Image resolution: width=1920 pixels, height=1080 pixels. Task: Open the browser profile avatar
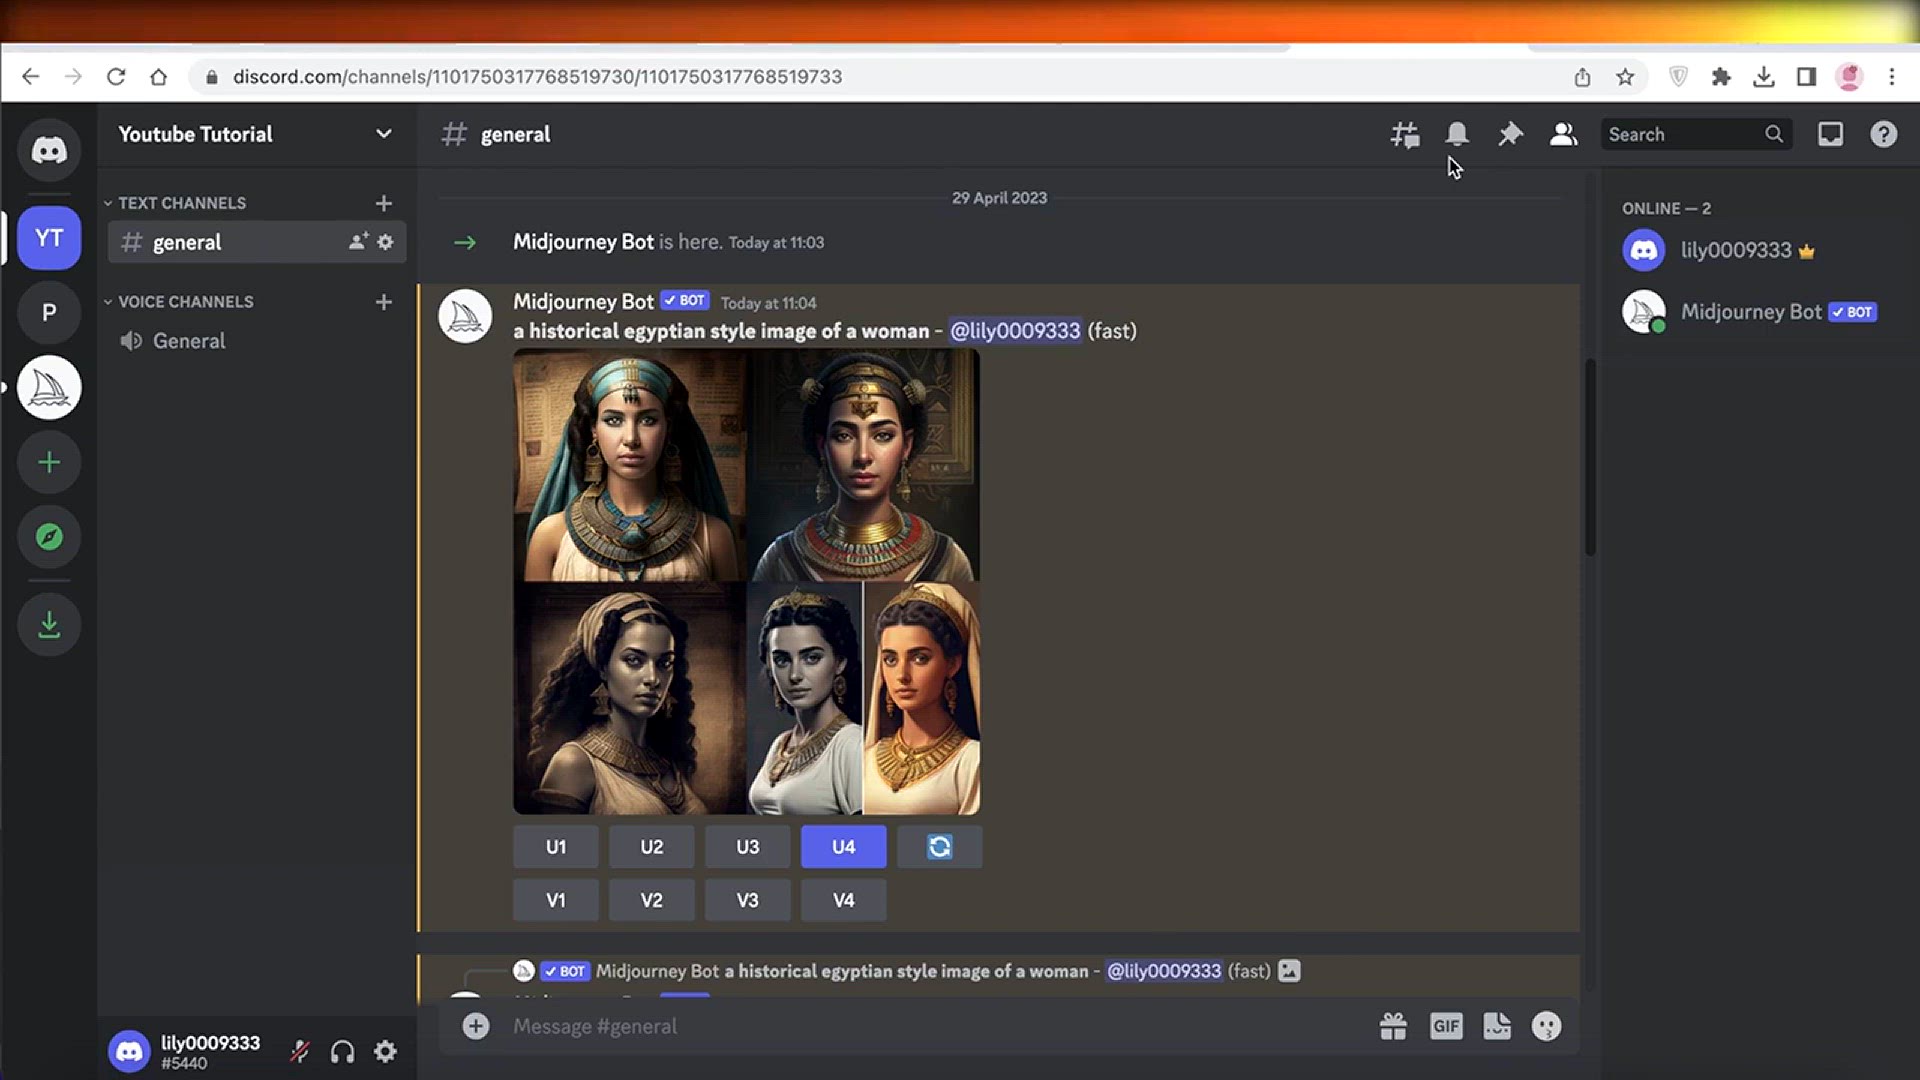coord(1849,77)
